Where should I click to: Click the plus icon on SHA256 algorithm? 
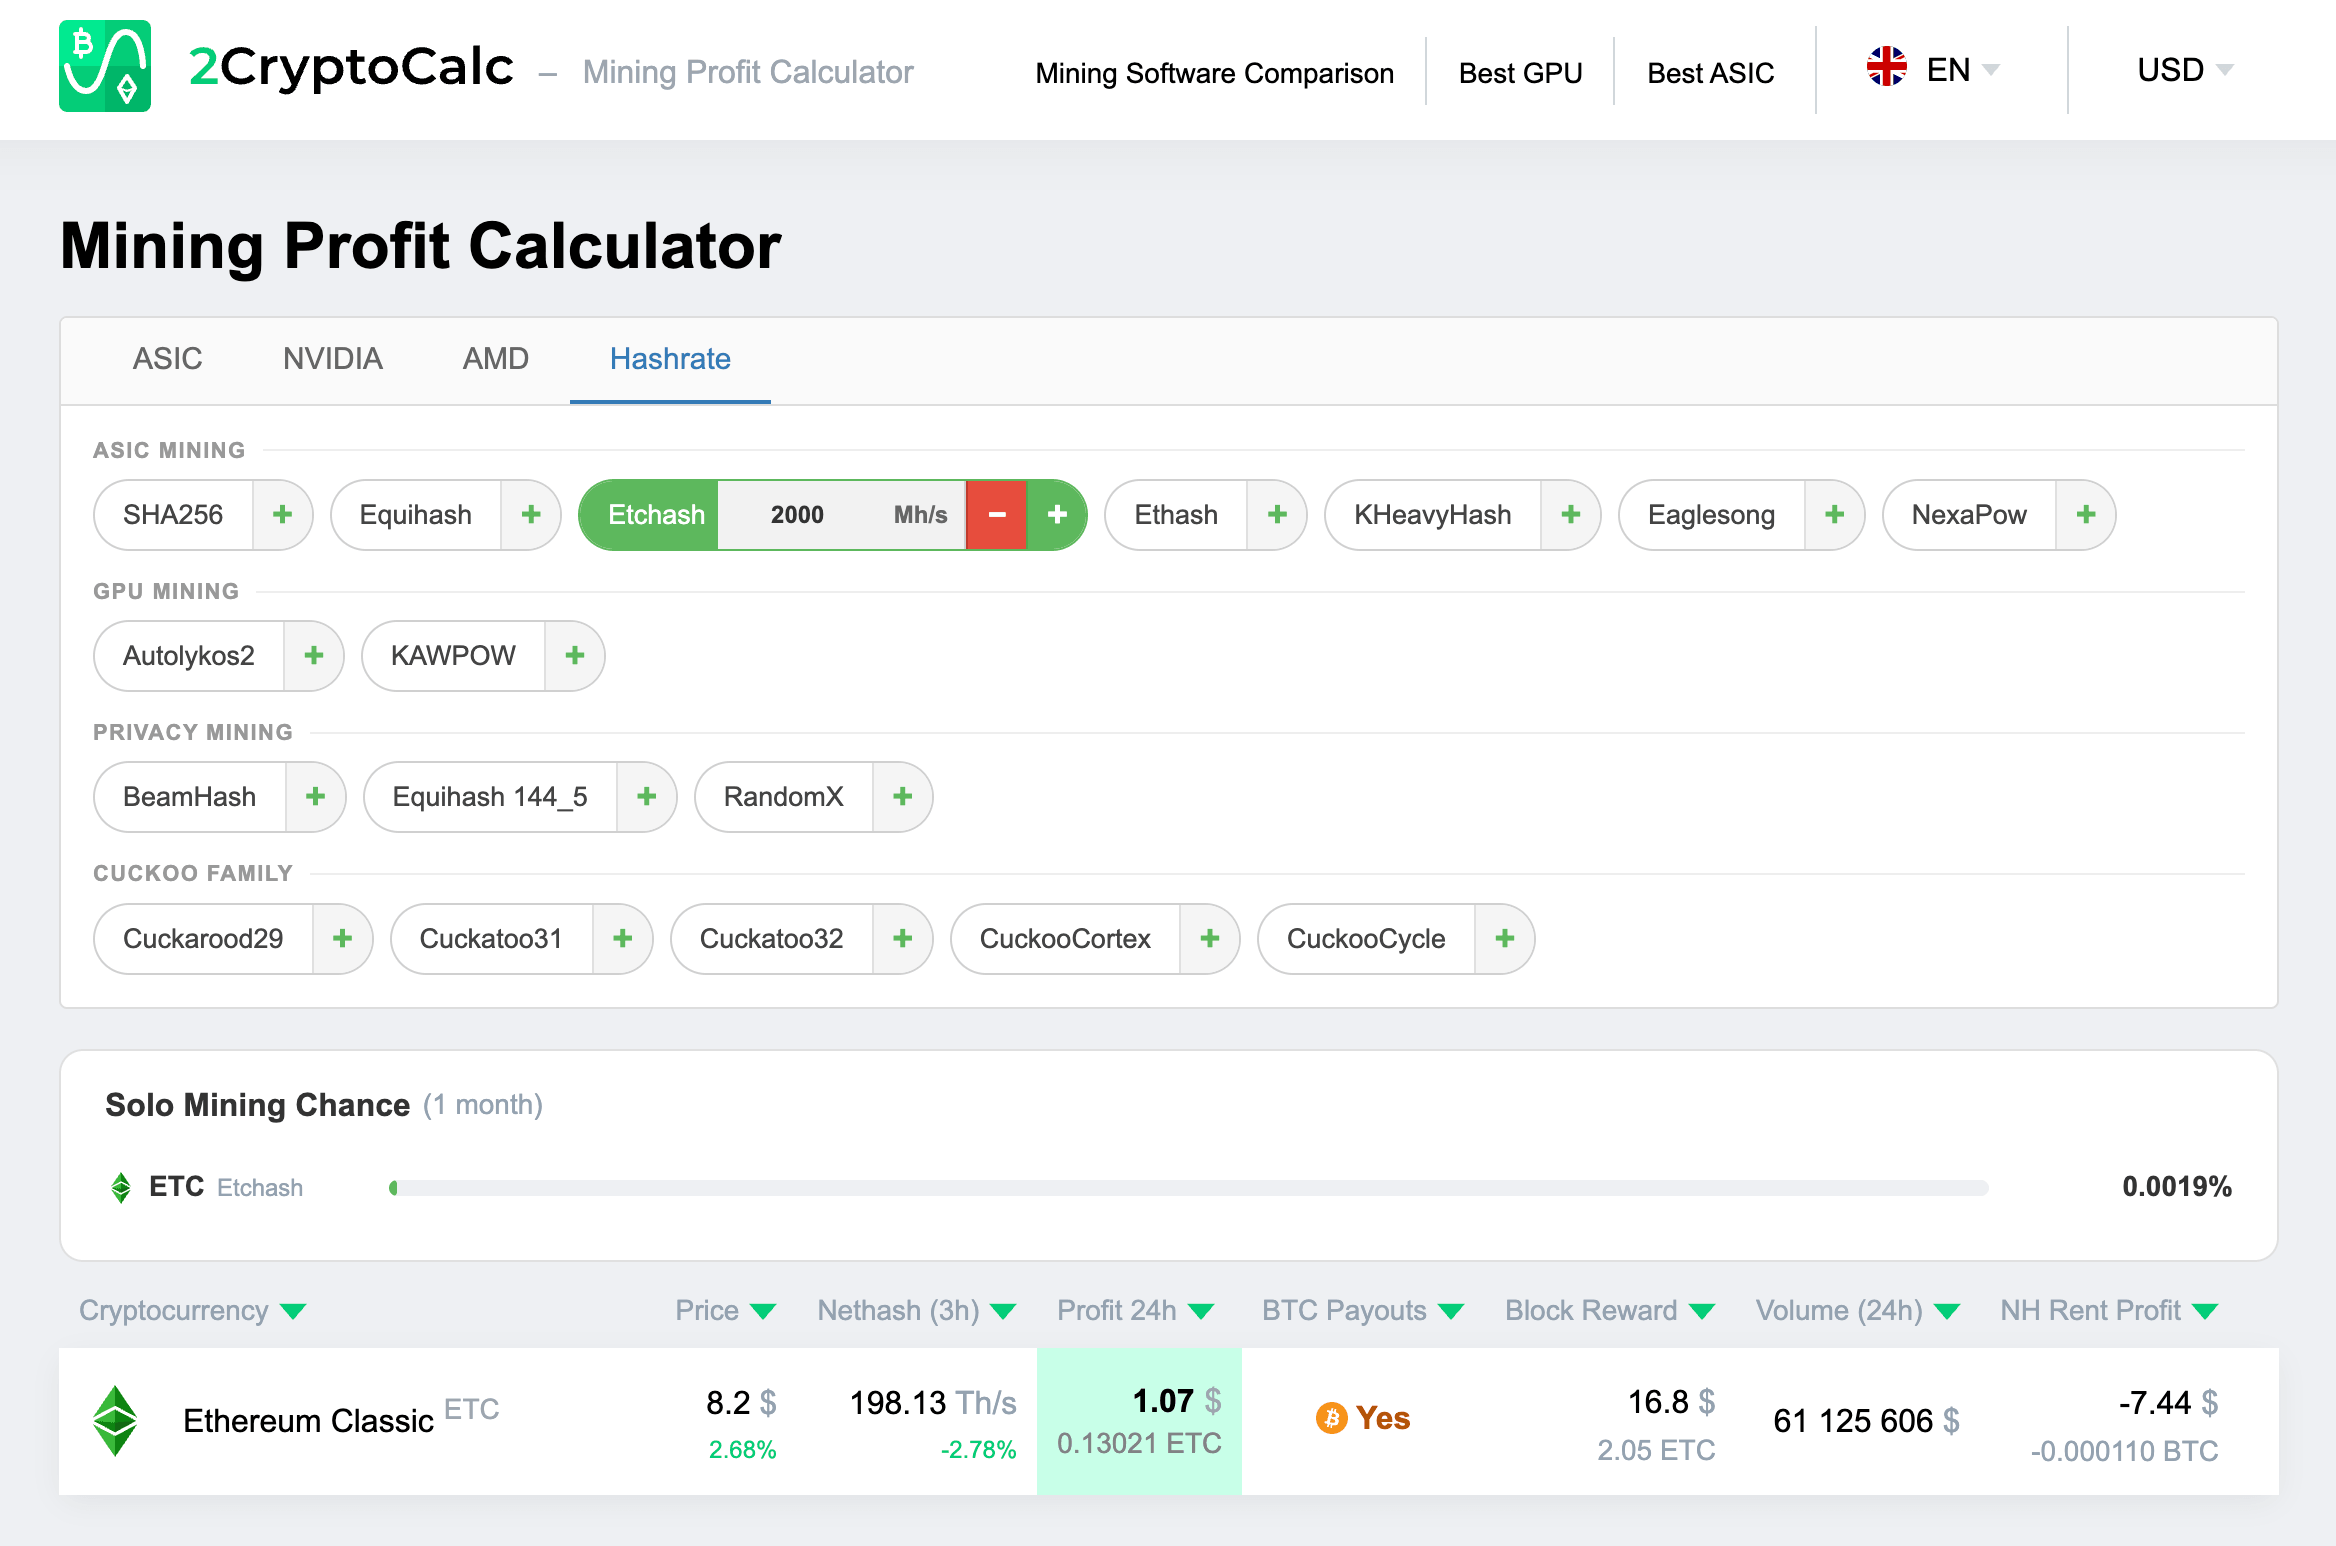click(283, 514)
